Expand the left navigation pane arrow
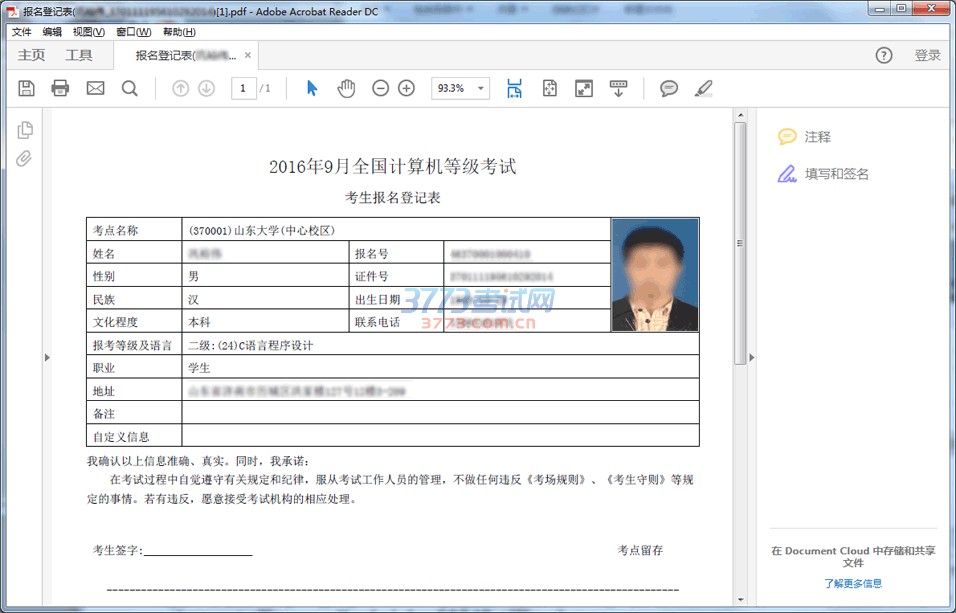 (46, 357)
